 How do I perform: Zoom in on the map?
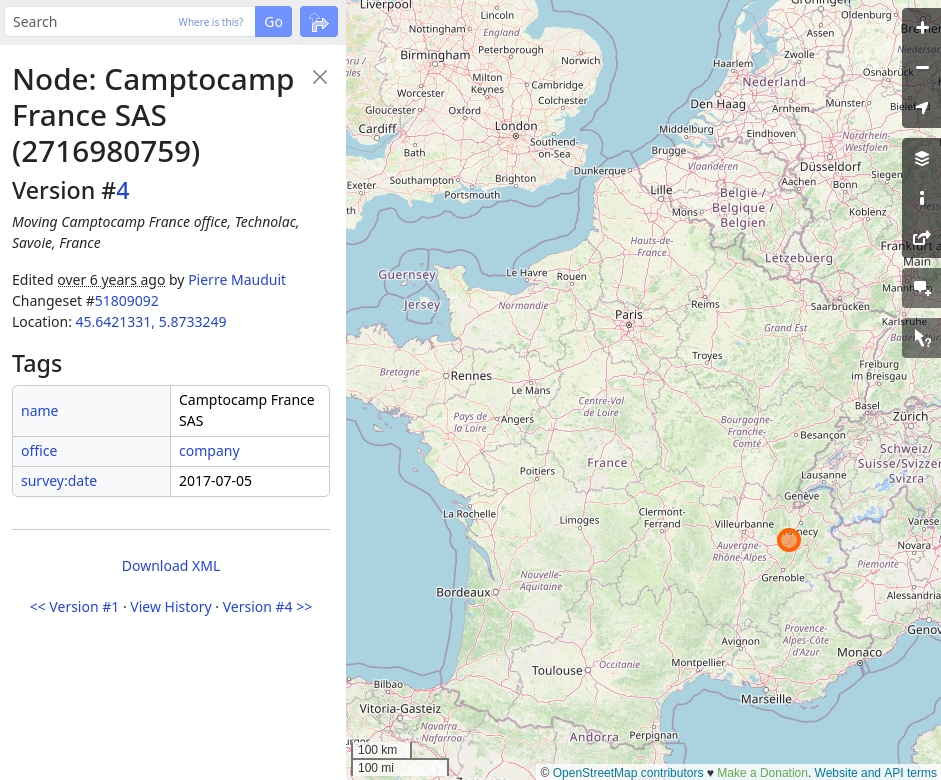pos(922,28)
